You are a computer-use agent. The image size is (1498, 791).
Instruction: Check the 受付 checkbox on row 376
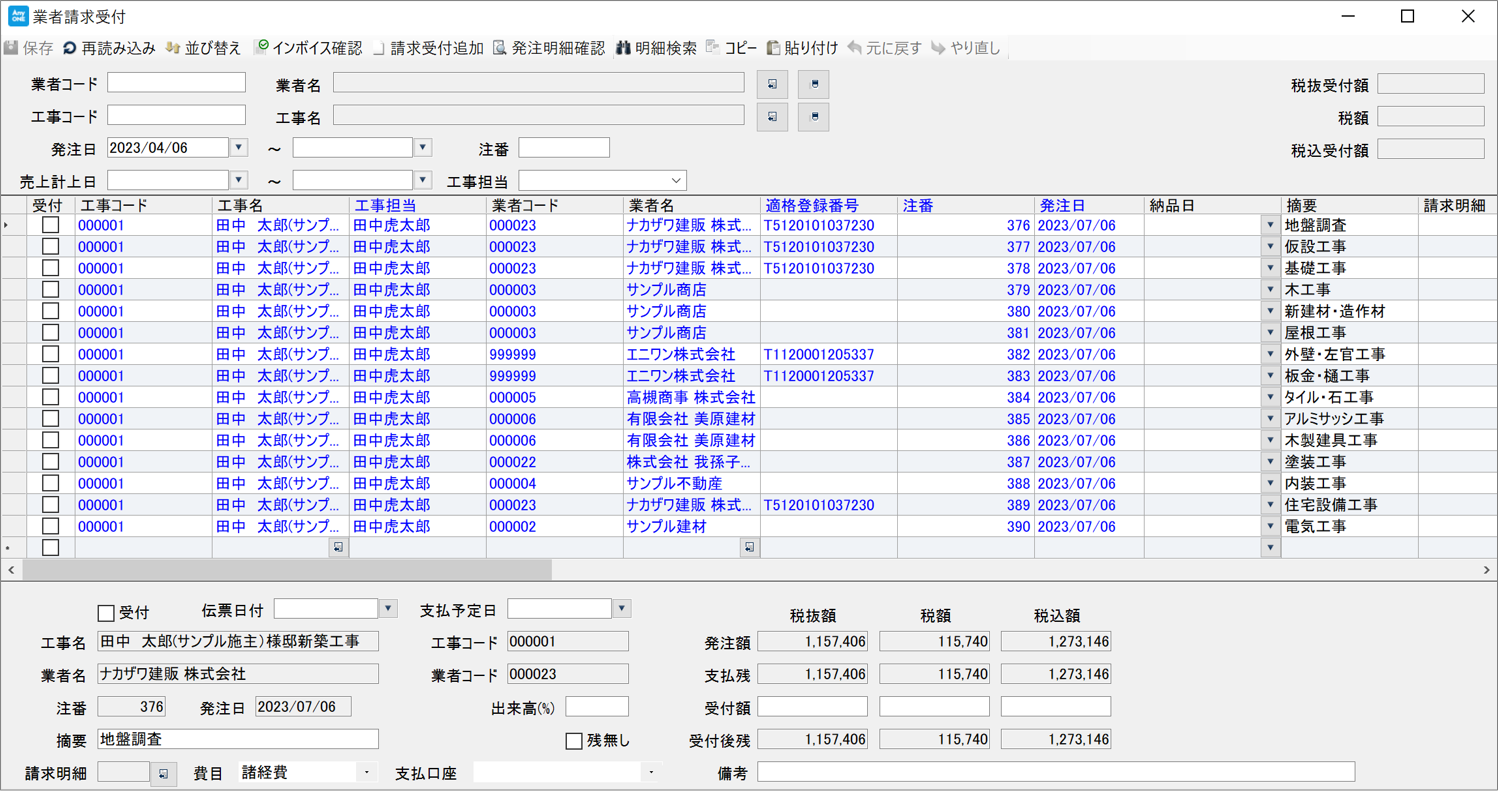[x=50, y=226]
